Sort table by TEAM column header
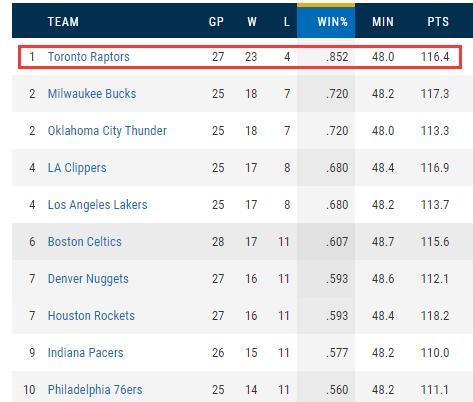This screenshot has width=473, height=402. (x=63, y=22)
